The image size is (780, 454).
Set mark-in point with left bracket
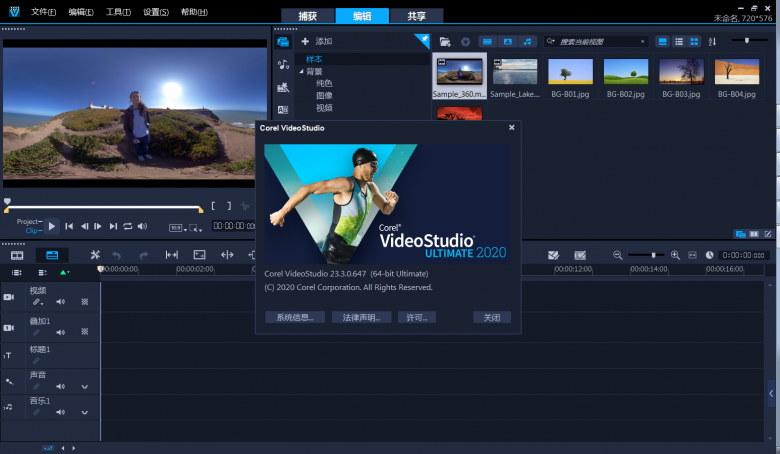point(213,206)
